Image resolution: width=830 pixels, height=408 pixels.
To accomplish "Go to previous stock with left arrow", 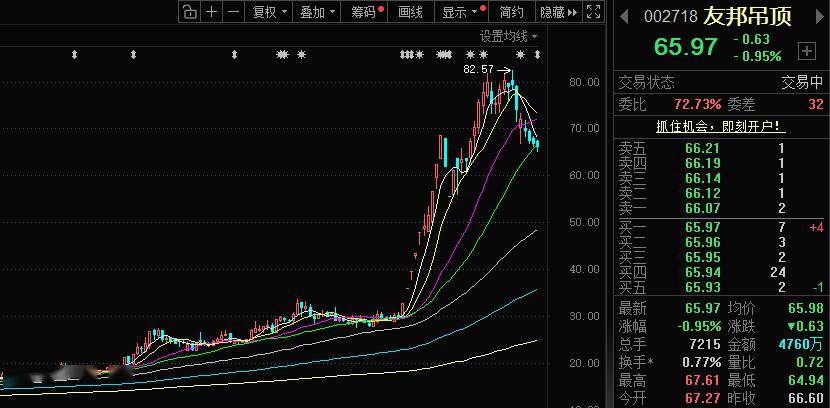I will [624, 17].
